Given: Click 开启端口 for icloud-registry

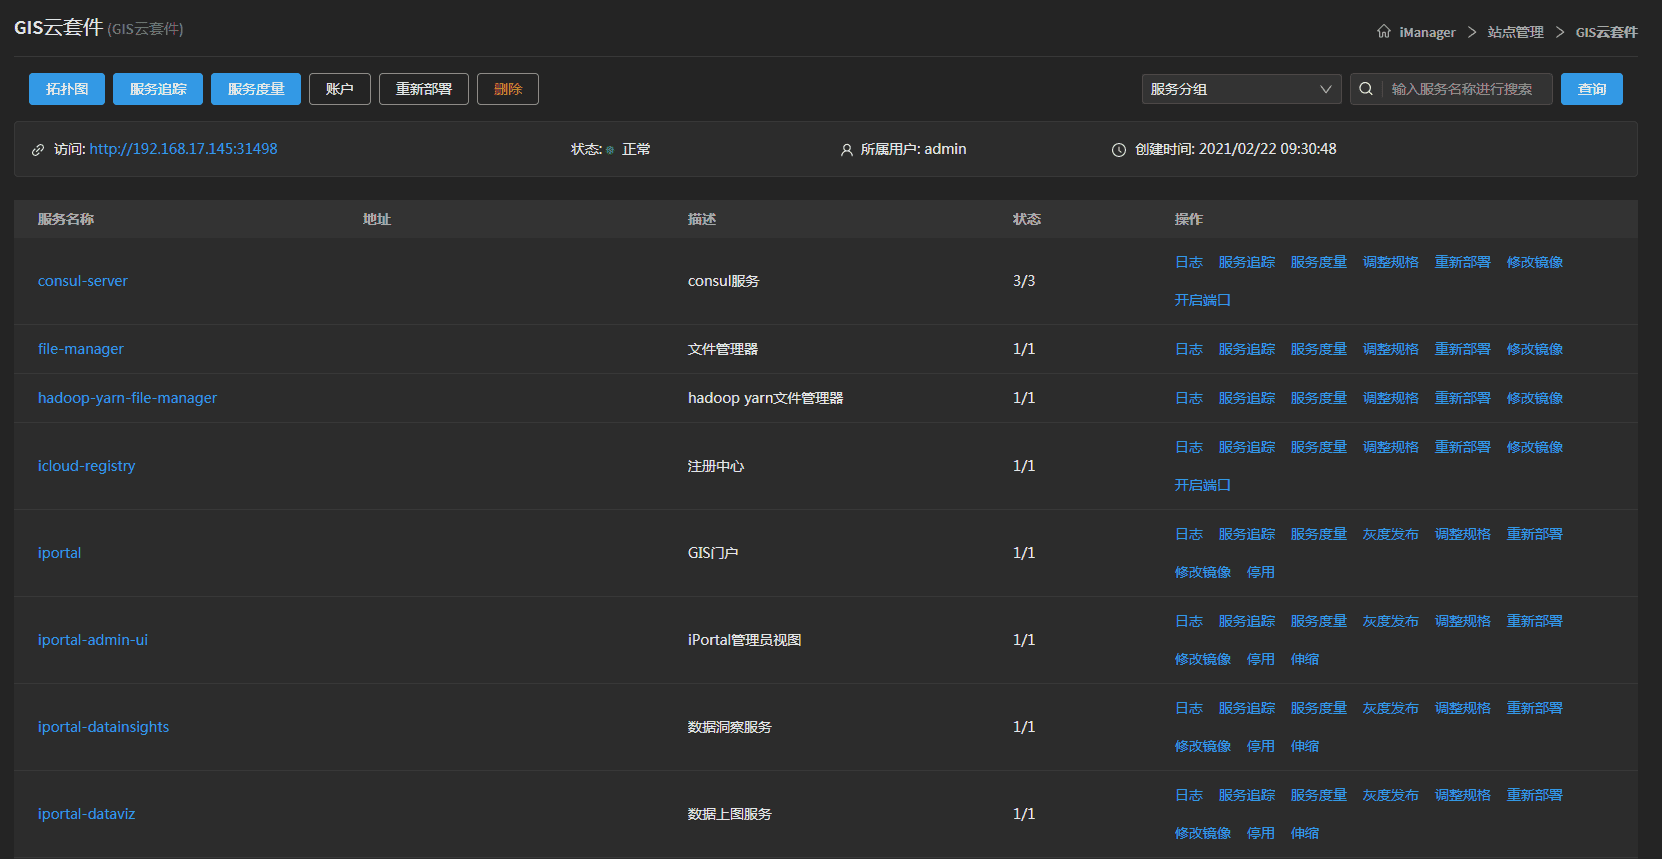Looking at the screenshot, I should 1202,485.
